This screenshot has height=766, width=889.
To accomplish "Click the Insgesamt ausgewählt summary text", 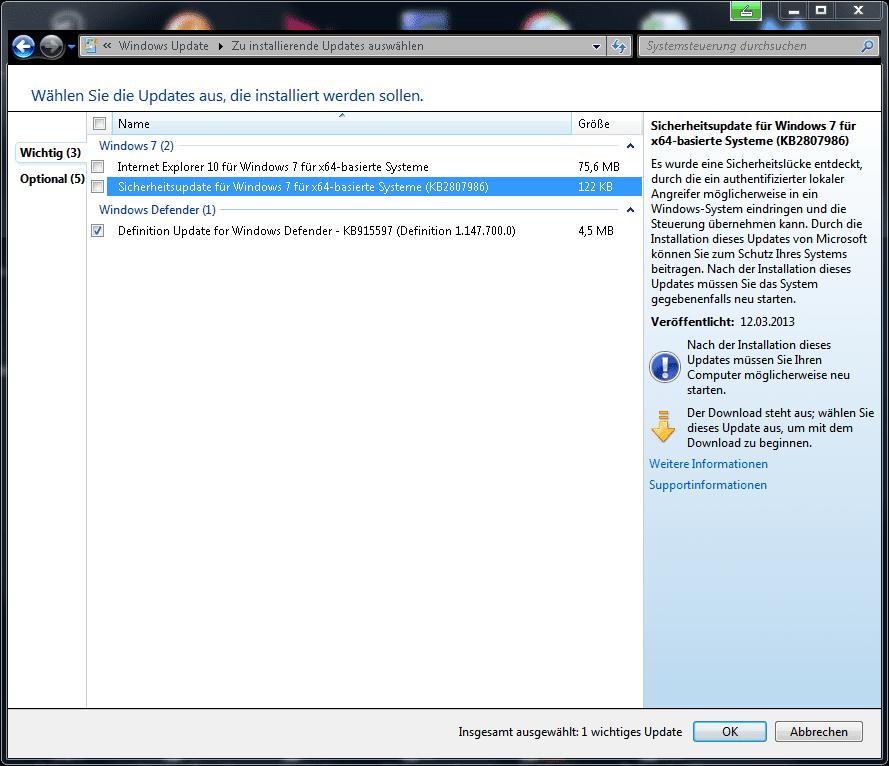I will coord(570,731).
